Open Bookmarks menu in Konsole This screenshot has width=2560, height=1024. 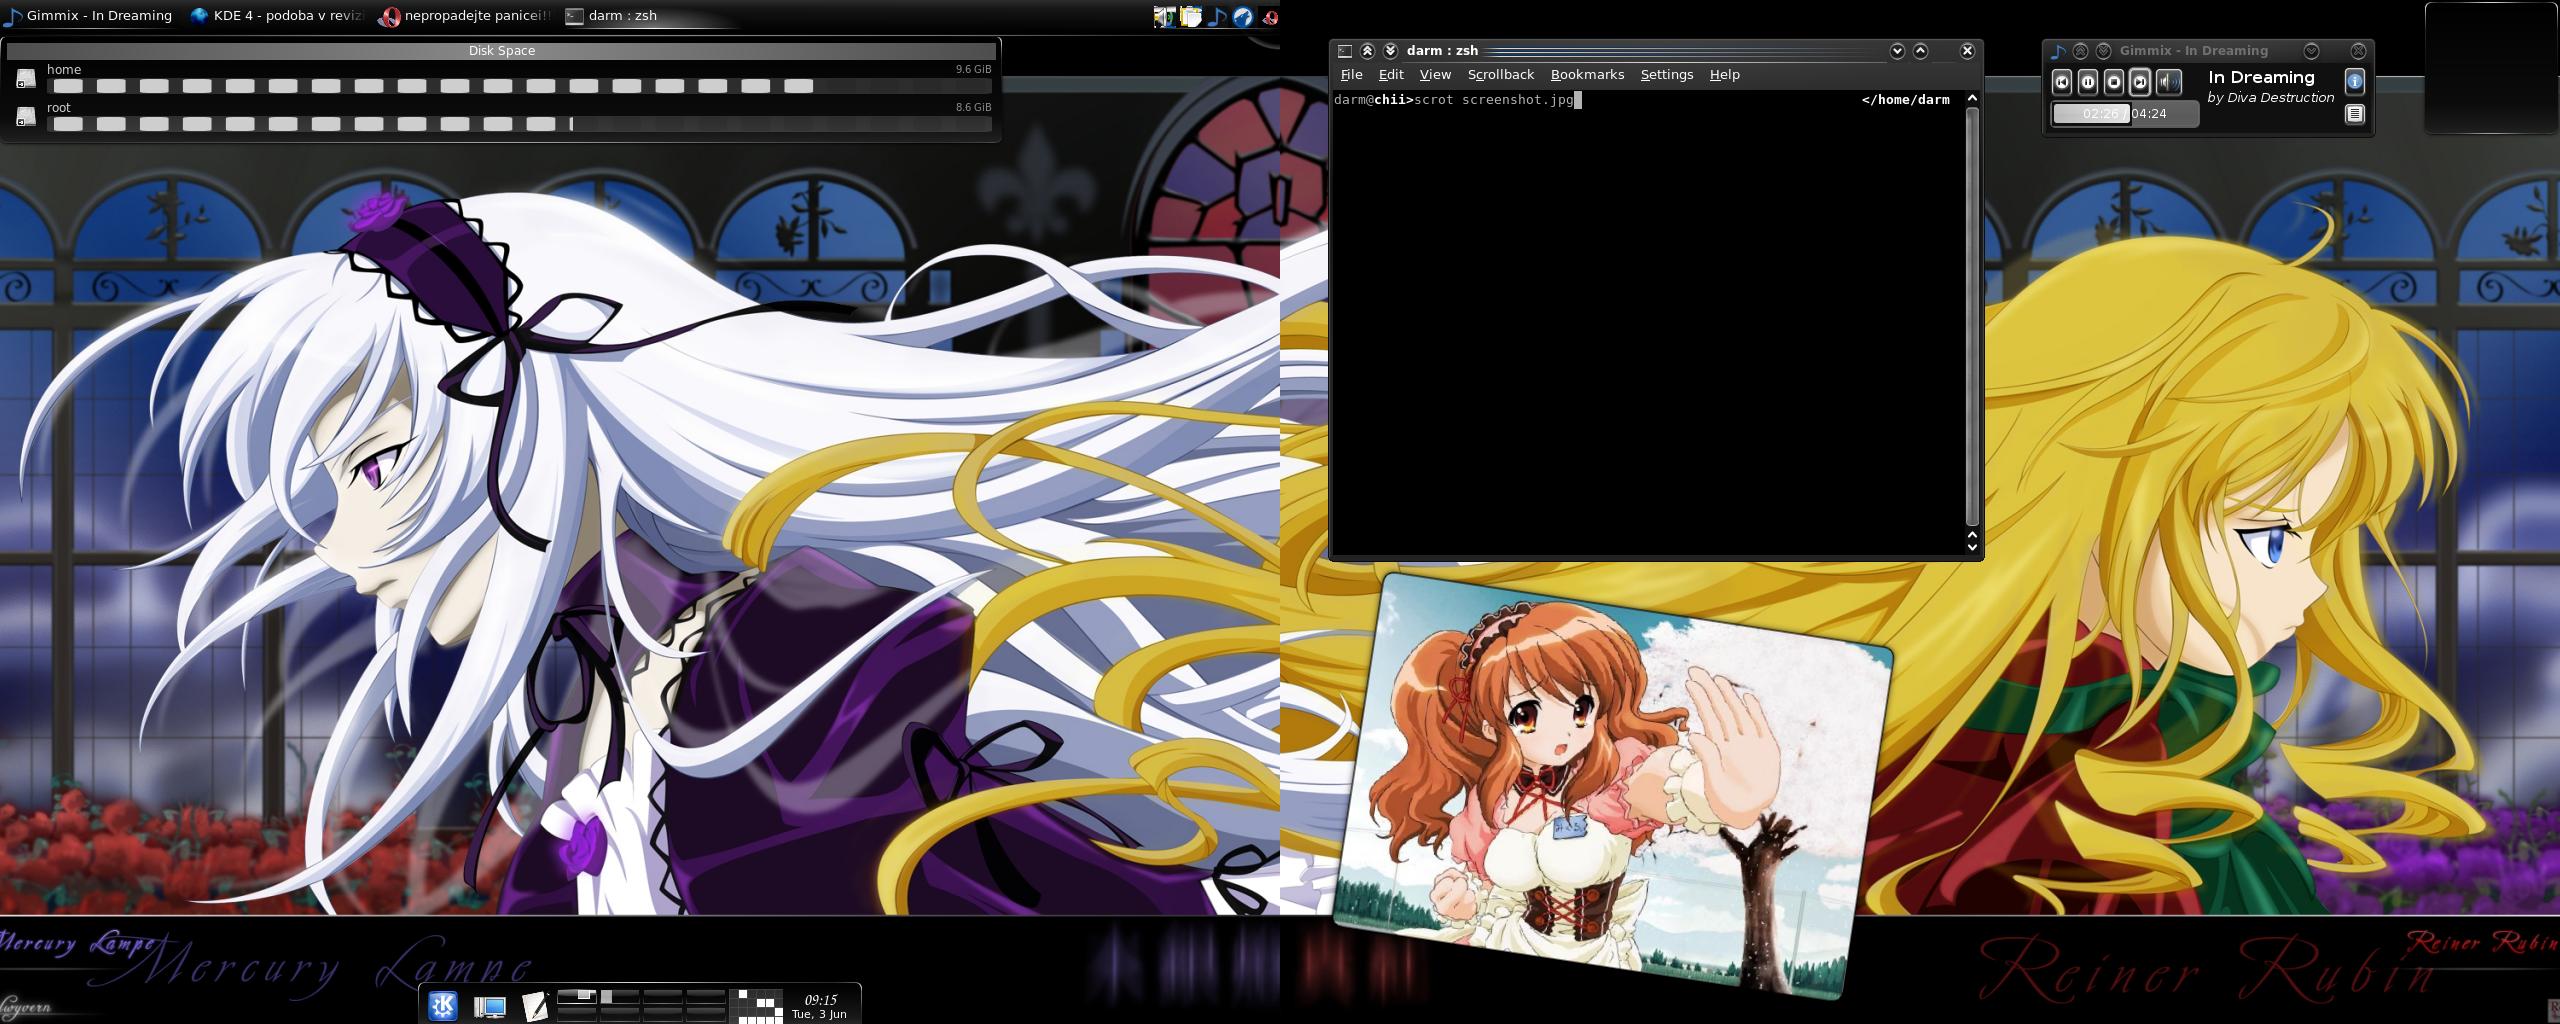[x=1587, y=75]
